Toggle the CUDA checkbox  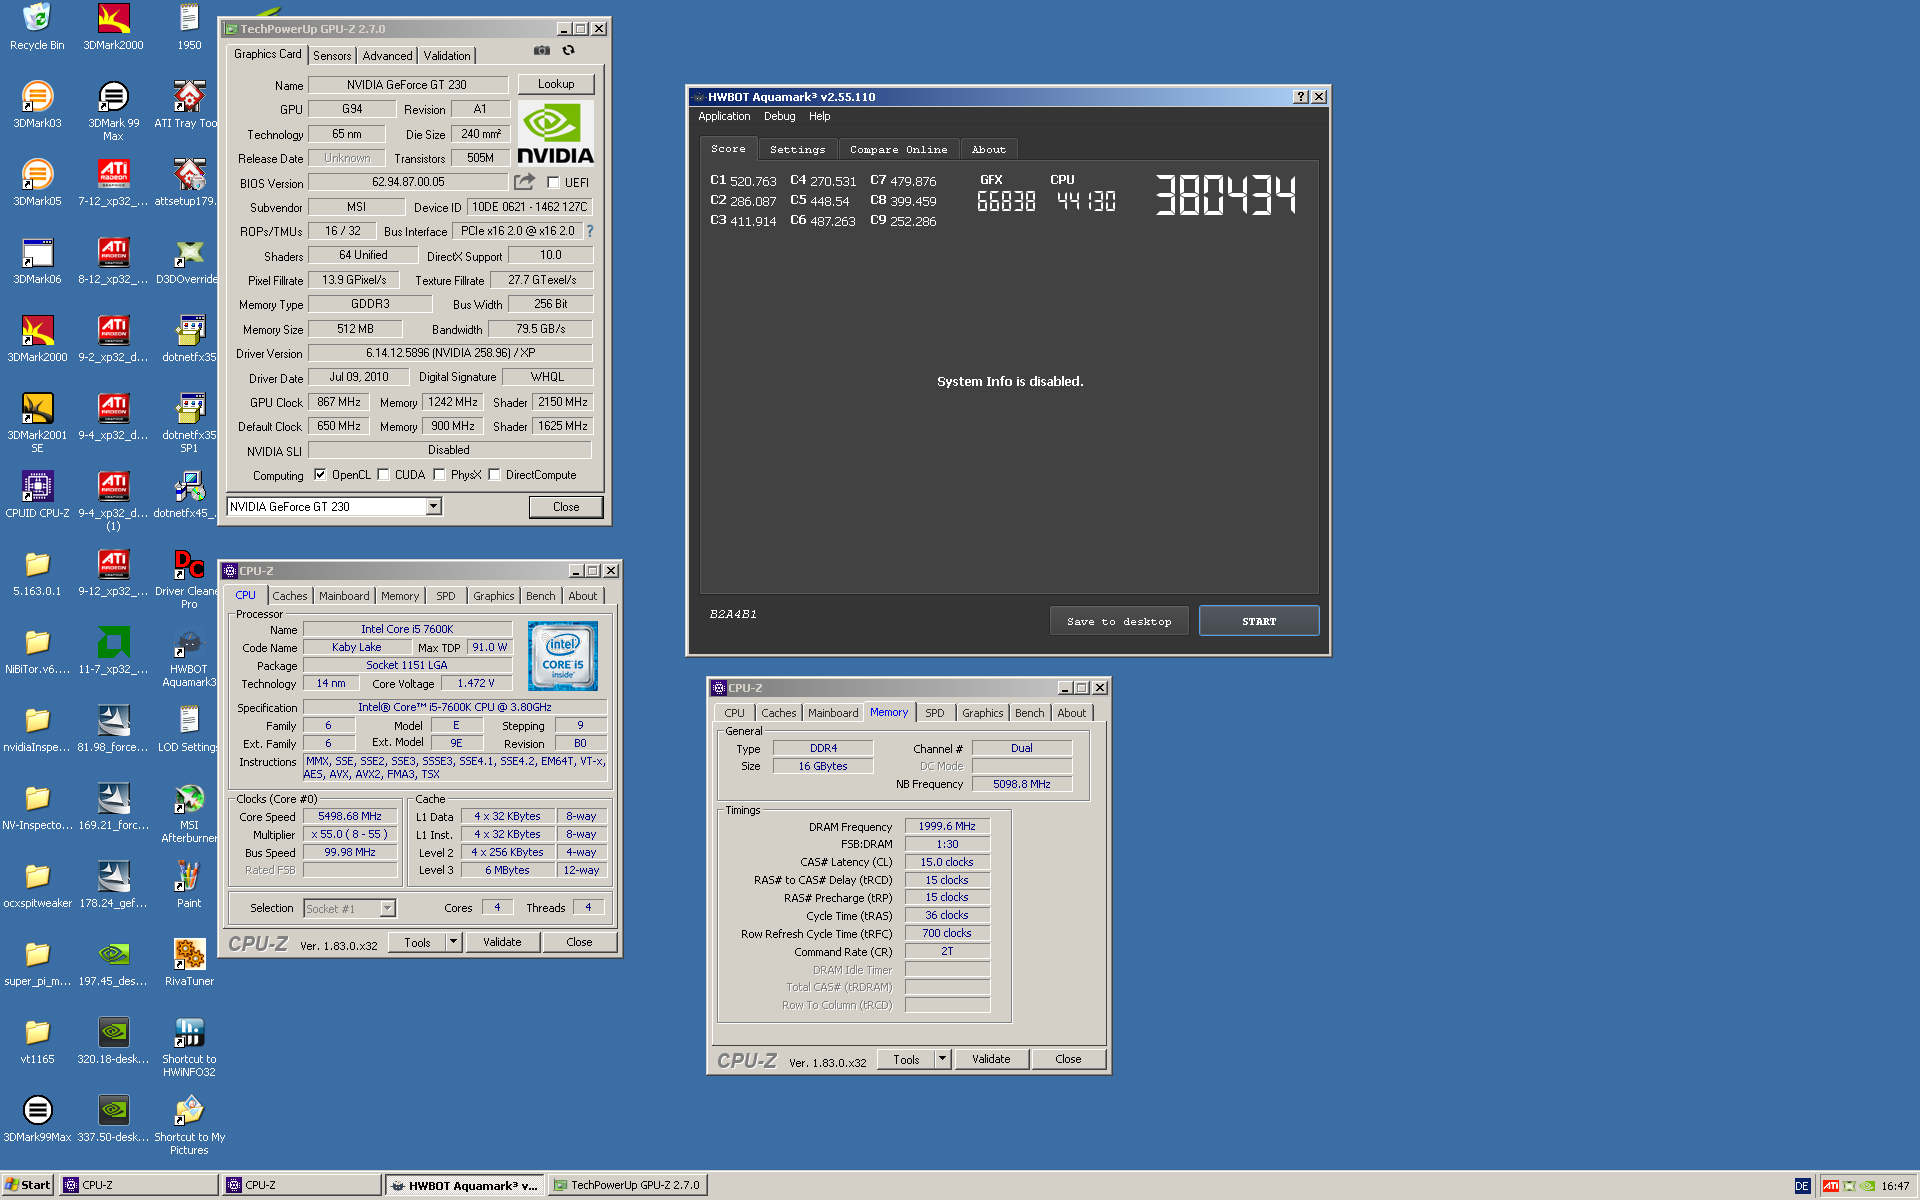[383, 475]
